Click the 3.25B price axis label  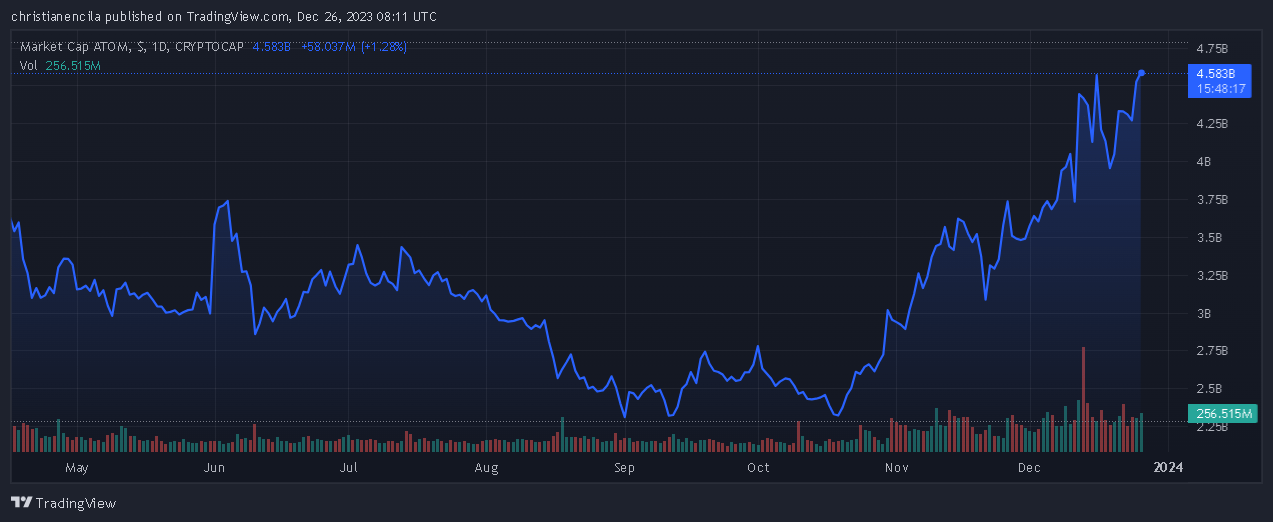coord(1212,275)
